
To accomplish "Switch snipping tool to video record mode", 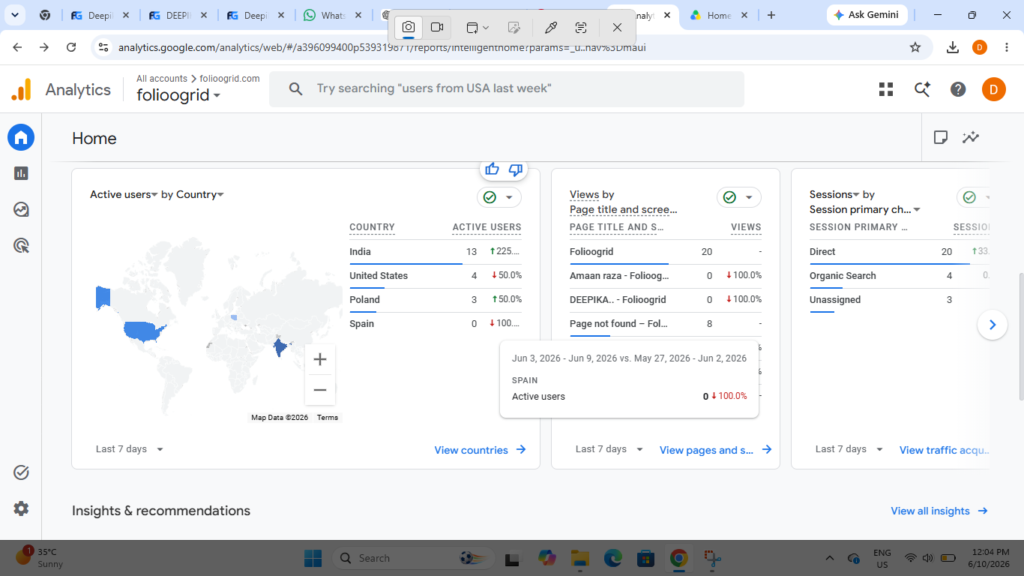I will [437, 27].
